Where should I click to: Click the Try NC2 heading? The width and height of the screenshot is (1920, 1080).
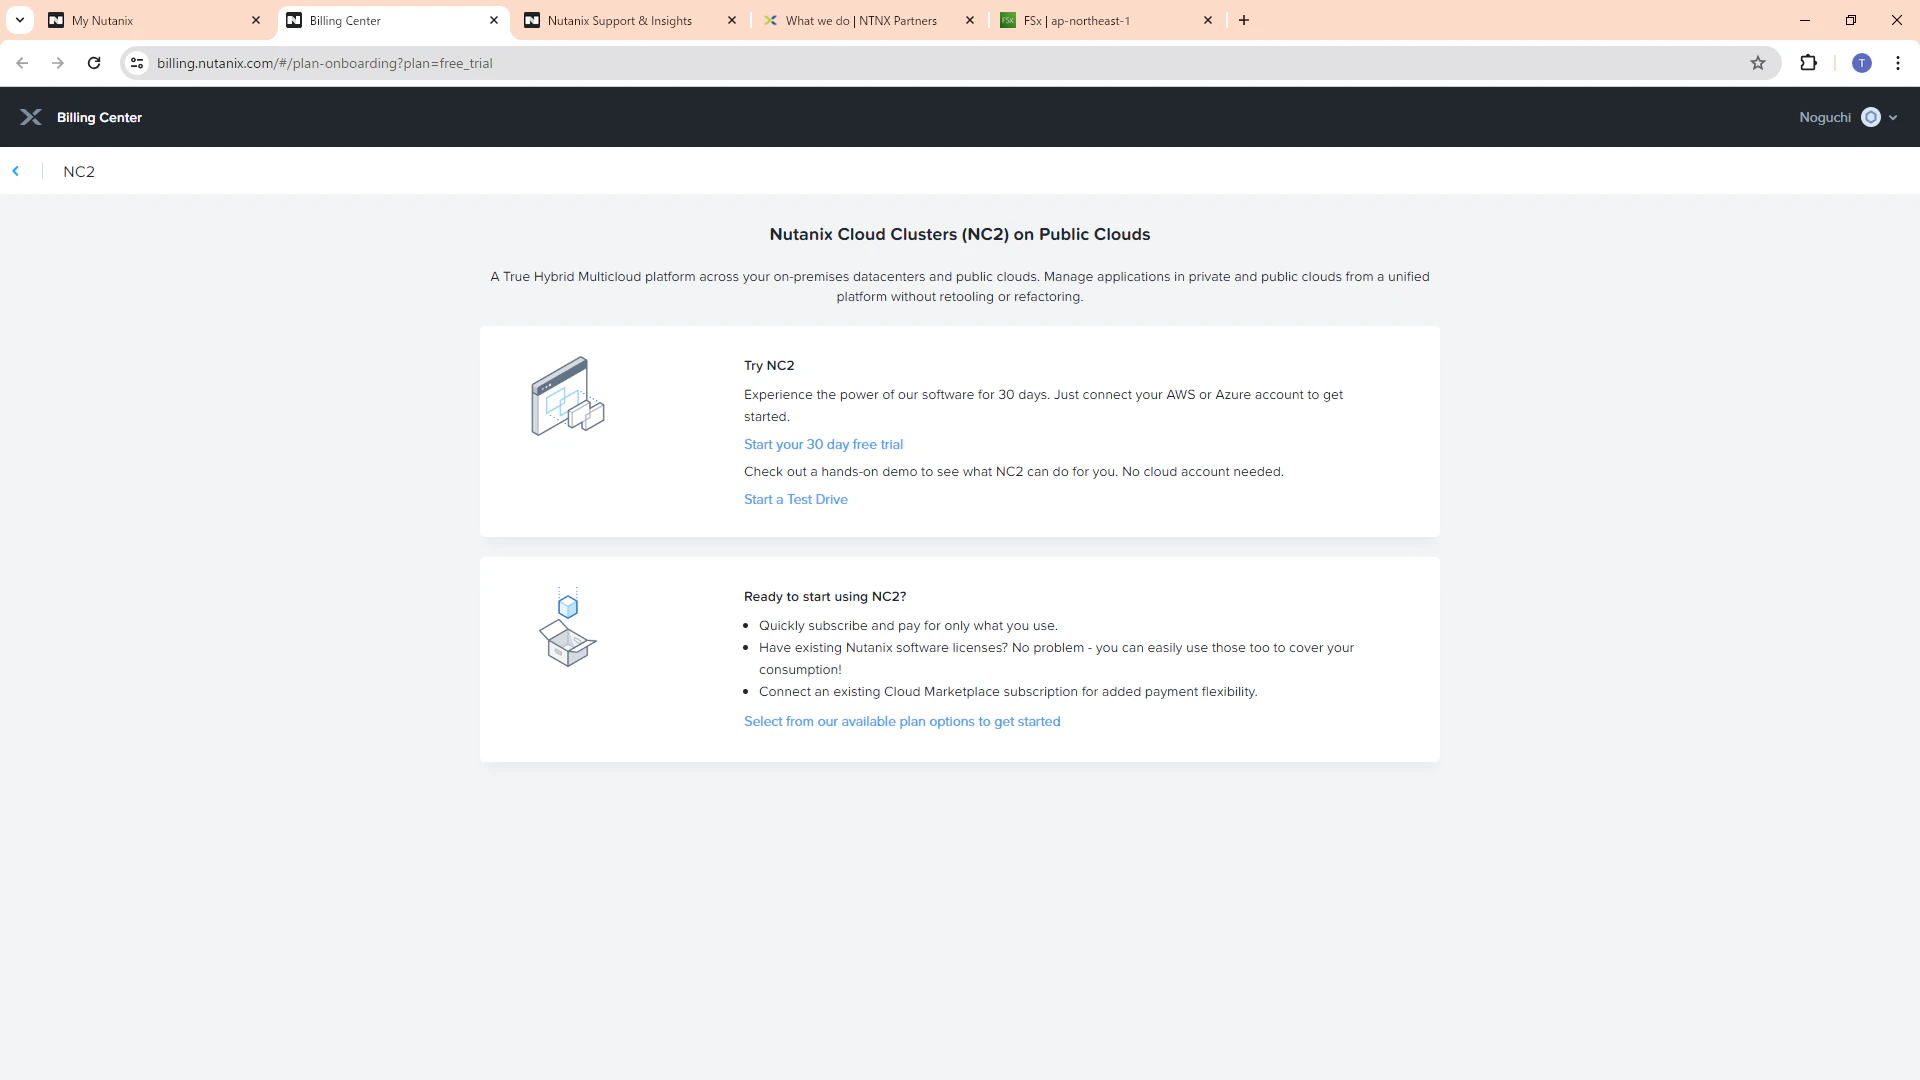[769, 365]
